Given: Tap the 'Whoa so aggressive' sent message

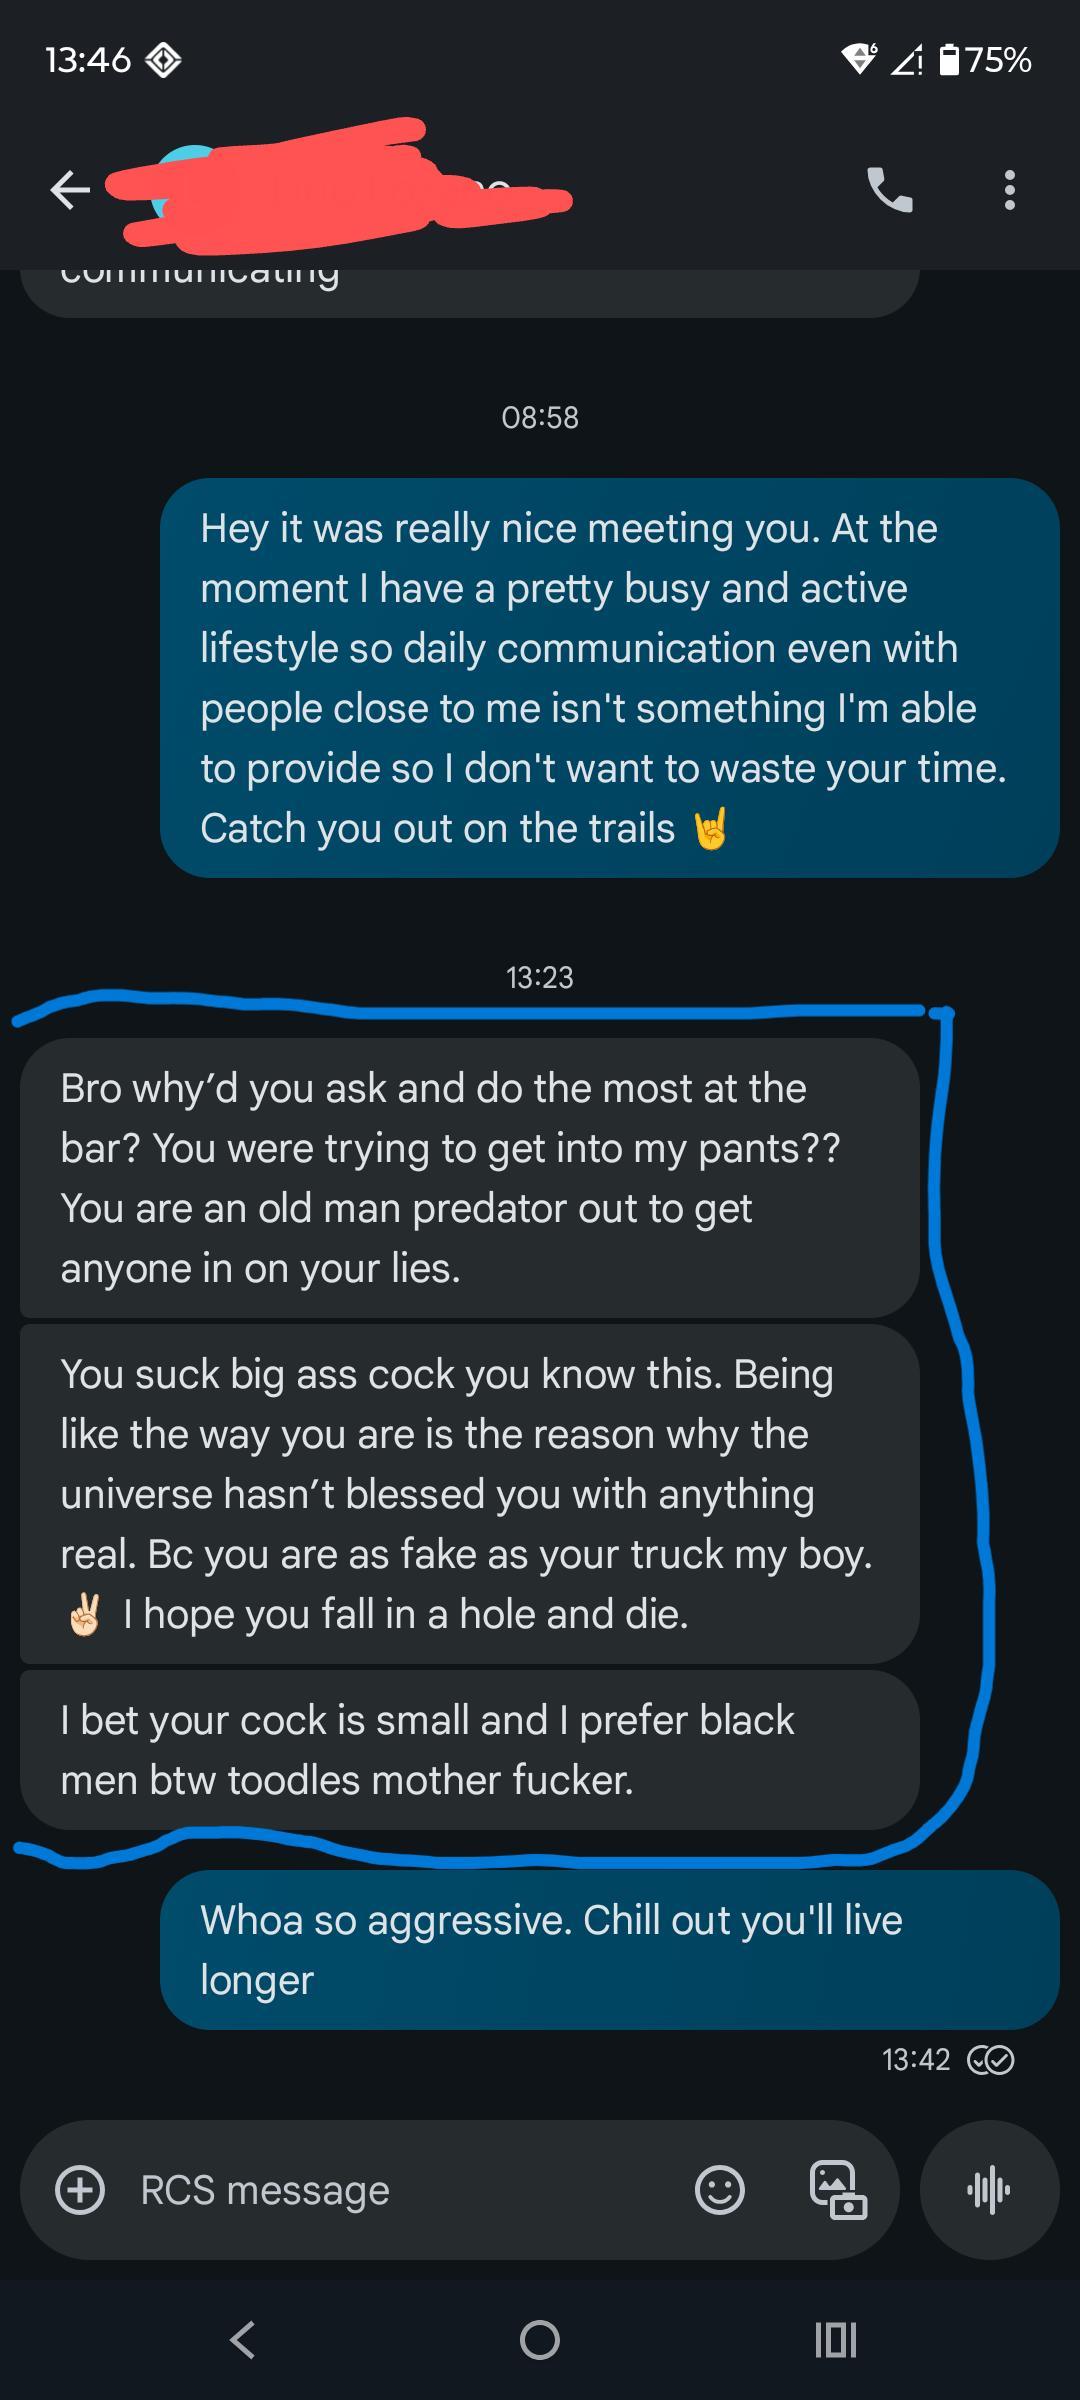Looking at the screenshot, I should point(608,1950).
